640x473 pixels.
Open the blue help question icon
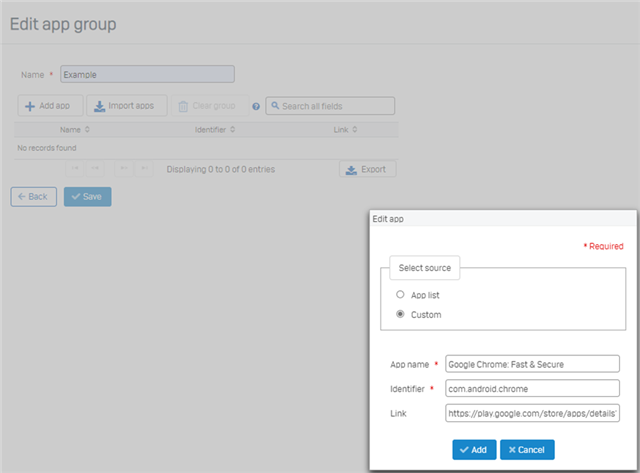click(256, 107)
